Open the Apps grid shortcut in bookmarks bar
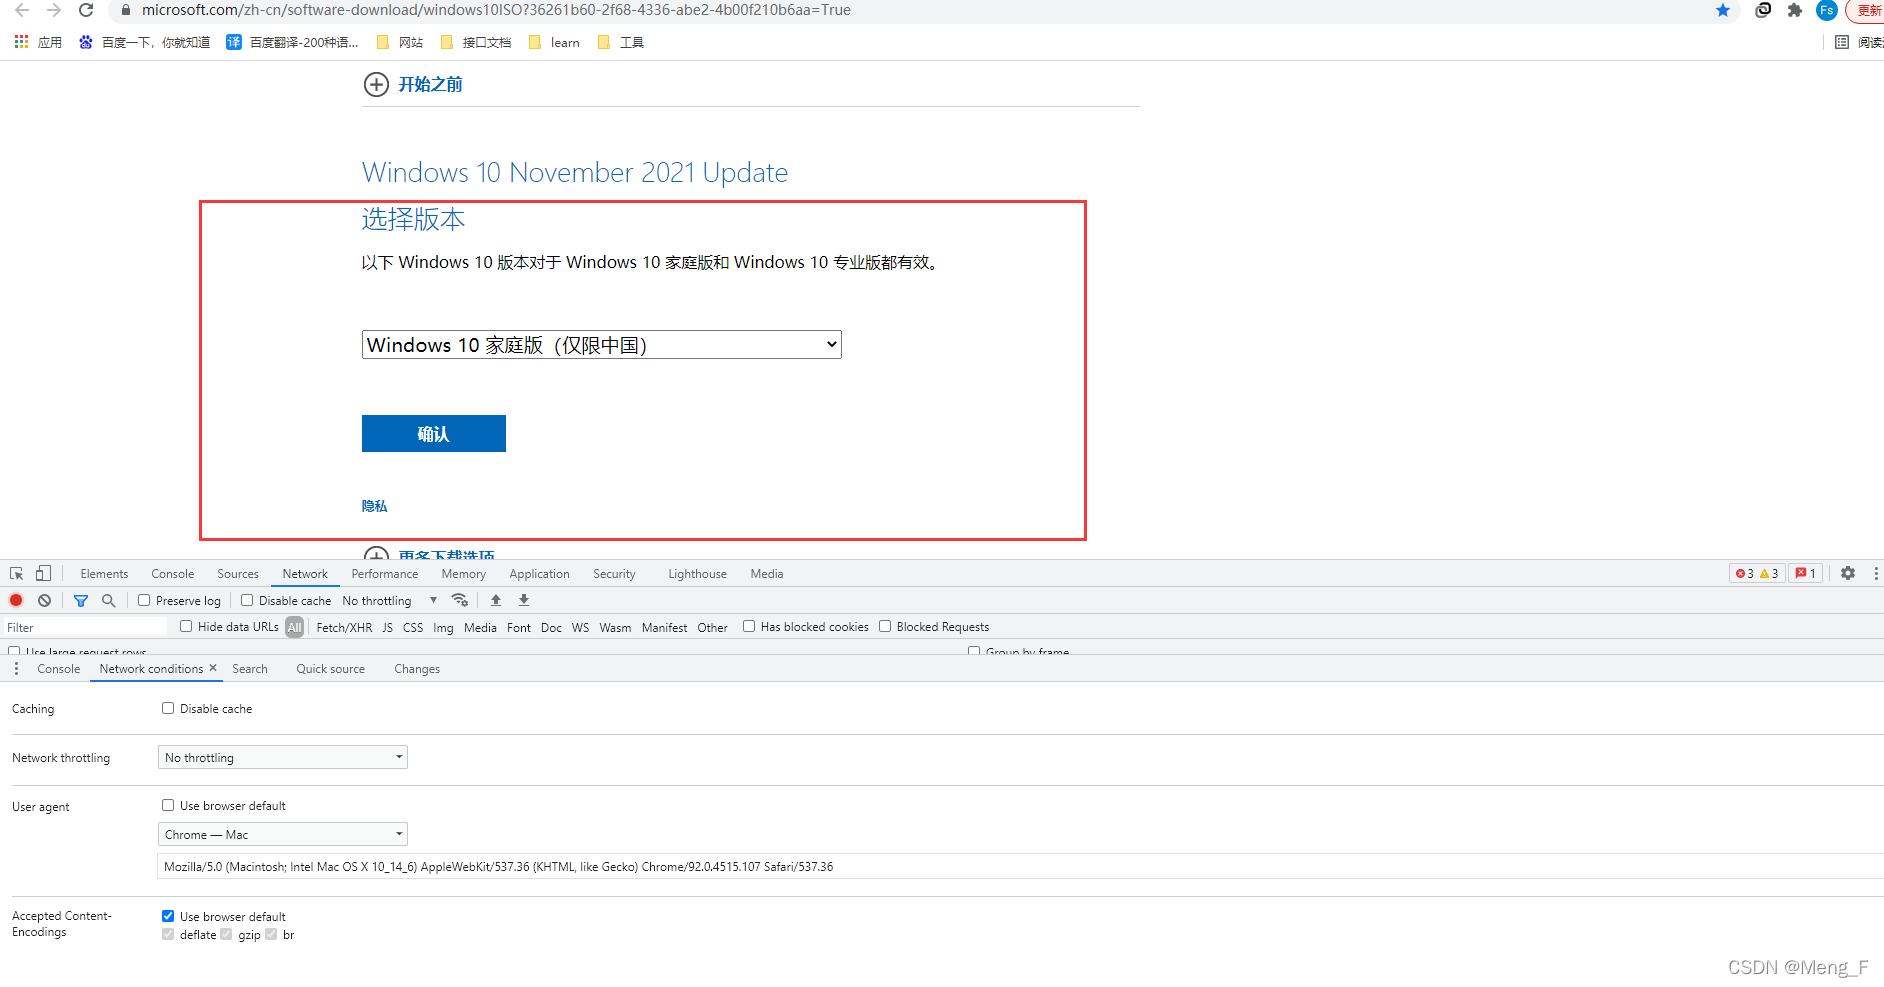The width and height of the screenshot is (1884, 987). pos(38,42)
